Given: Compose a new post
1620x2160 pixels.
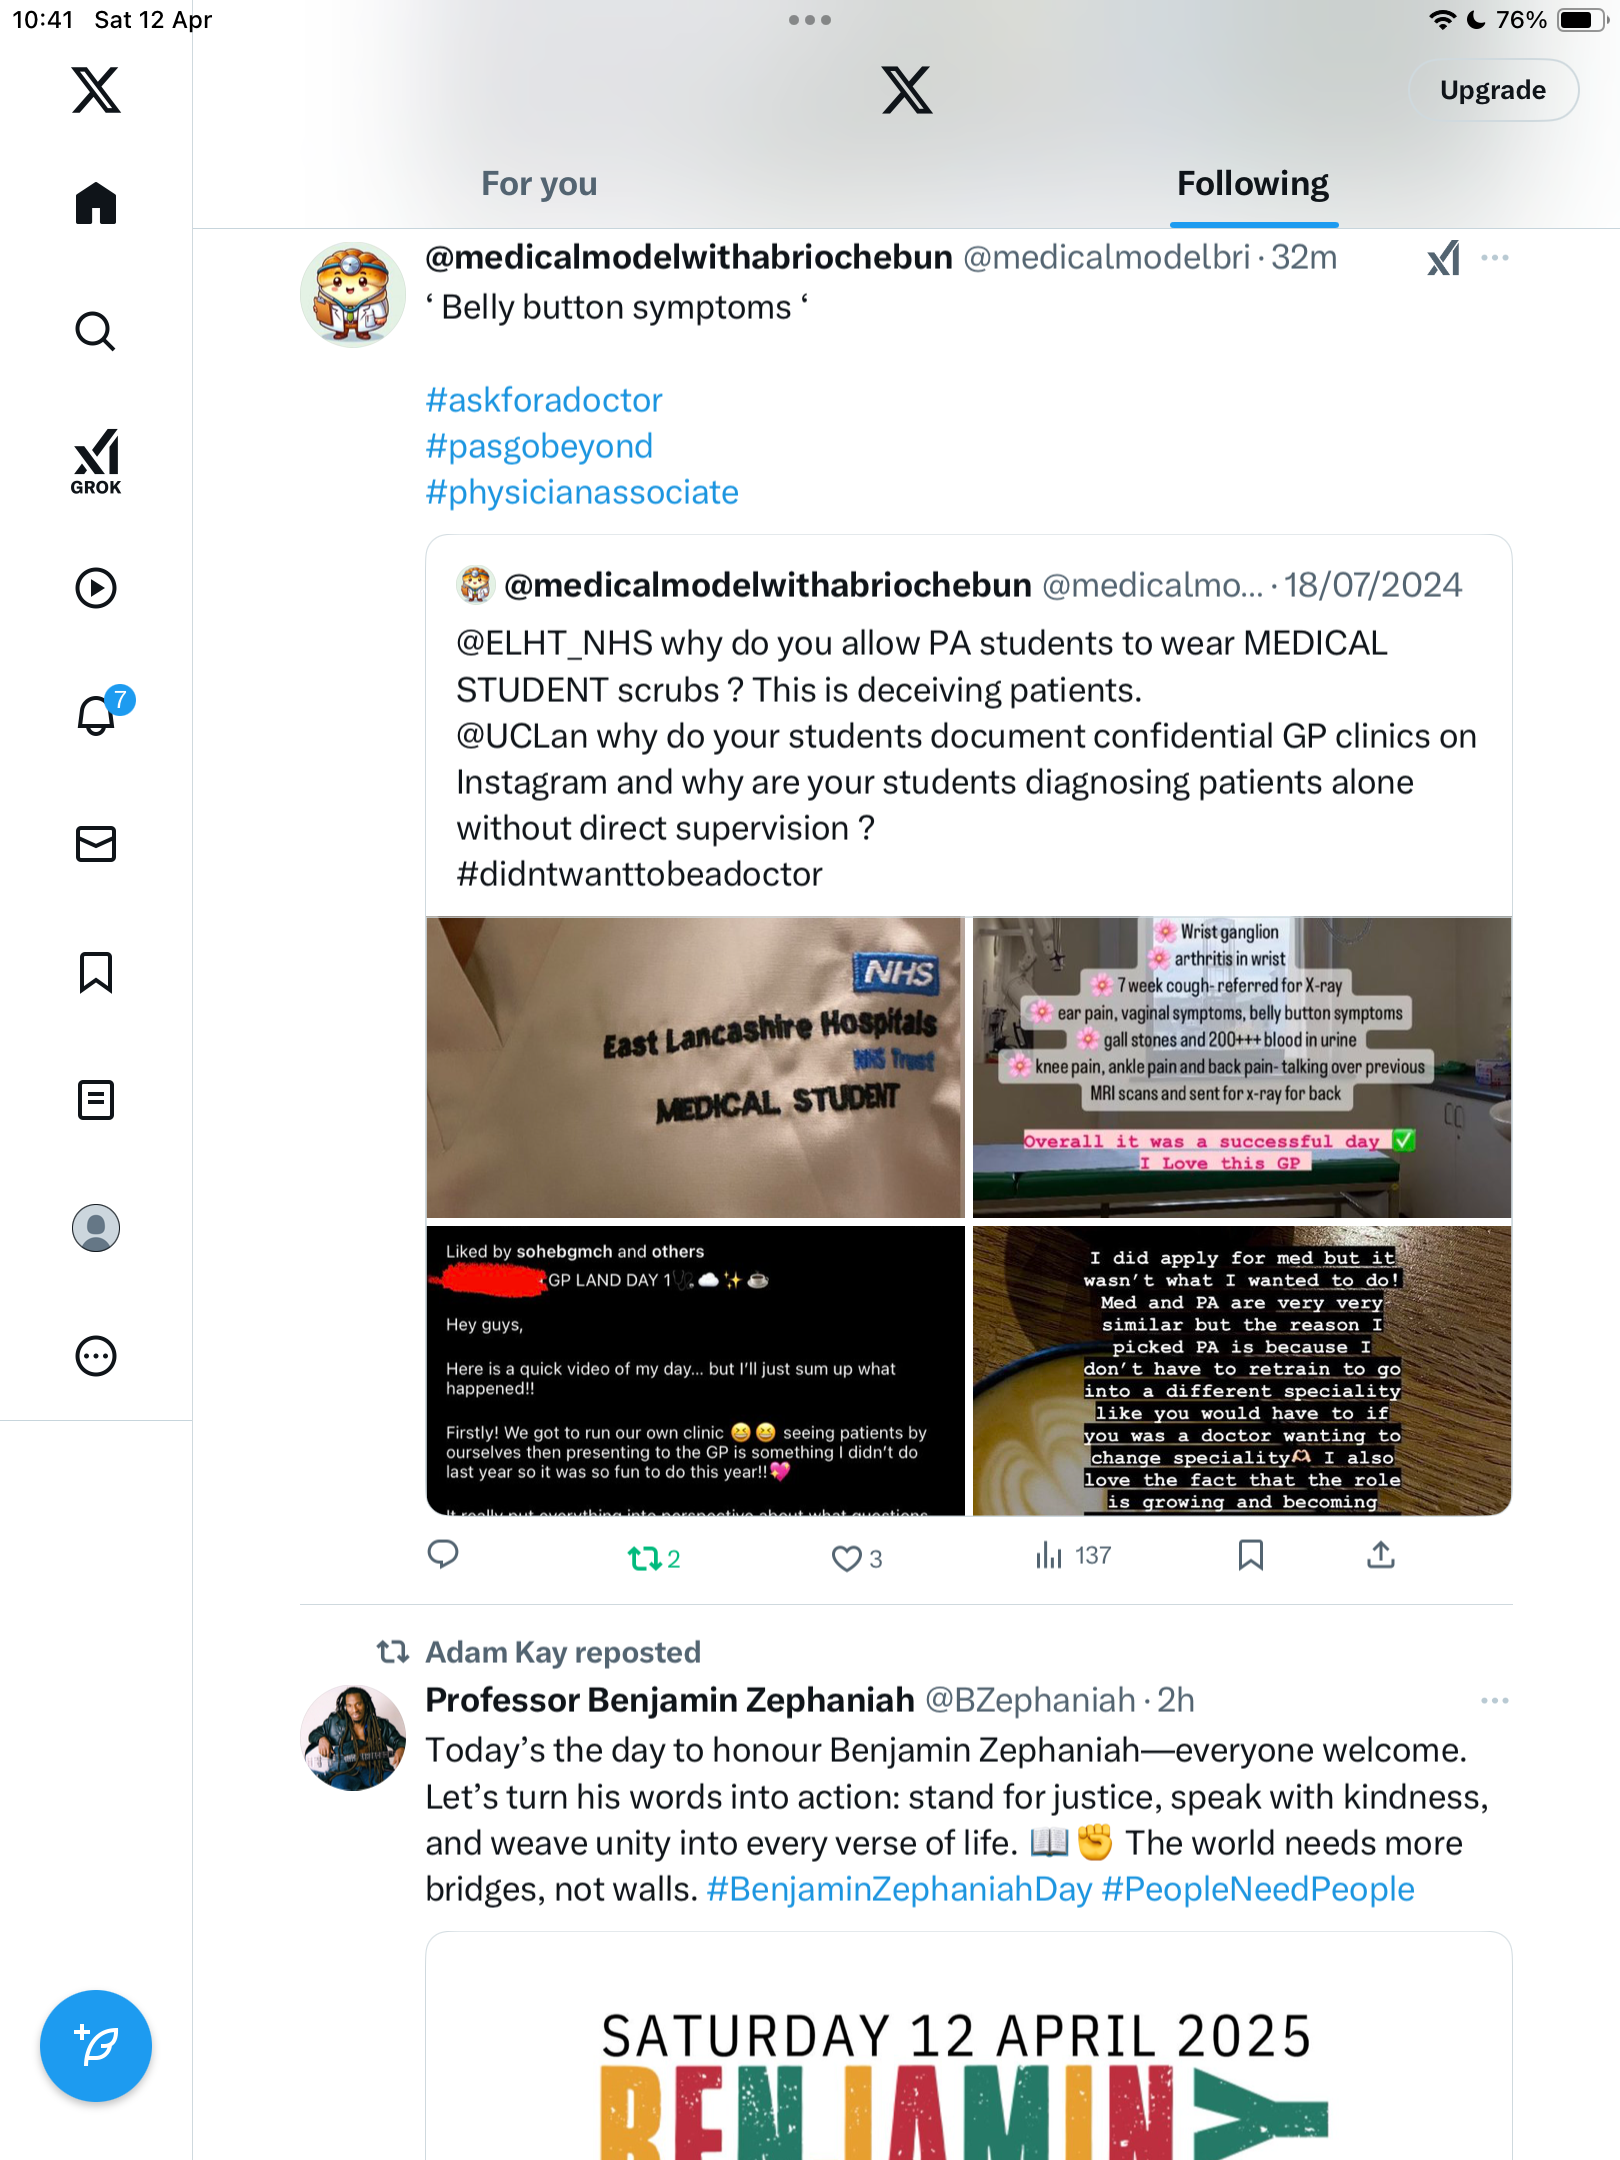Looking at the screenshot, I should pyautogui.click(x=96, y=2046).
